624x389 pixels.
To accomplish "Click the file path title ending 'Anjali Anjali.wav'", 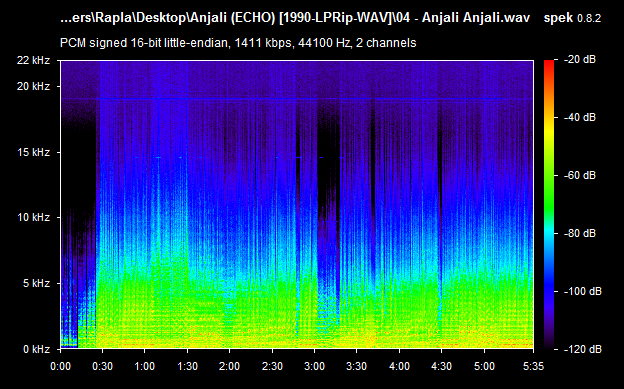I will click(295, 18).
